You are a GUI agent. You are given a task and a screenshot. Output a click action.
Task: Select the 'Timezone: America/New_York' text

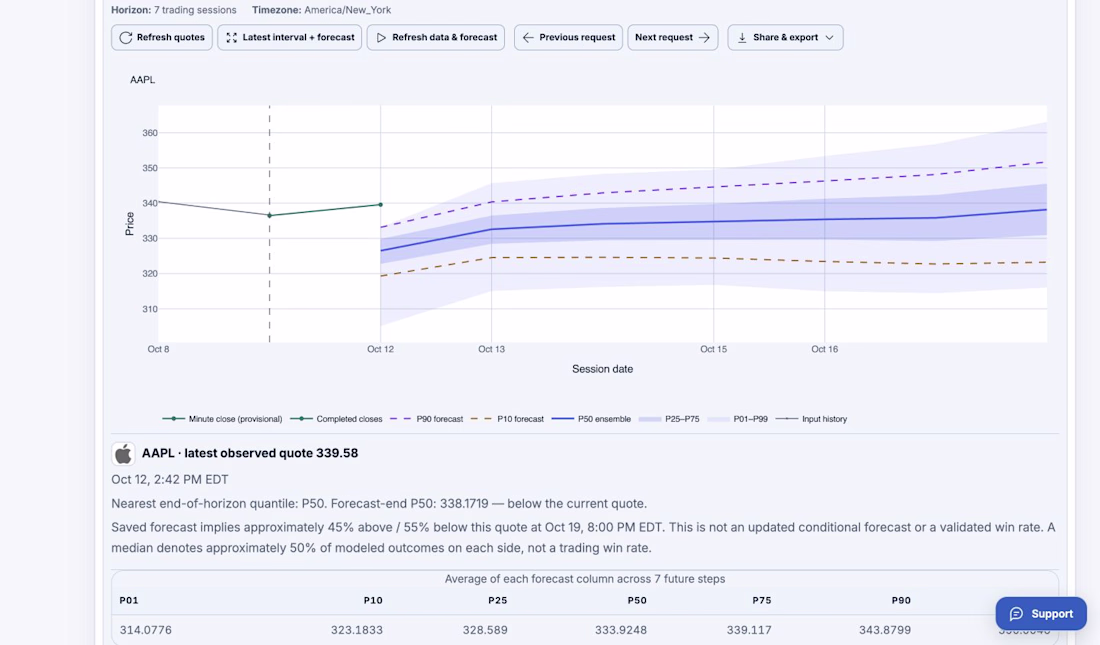(321, 10)
